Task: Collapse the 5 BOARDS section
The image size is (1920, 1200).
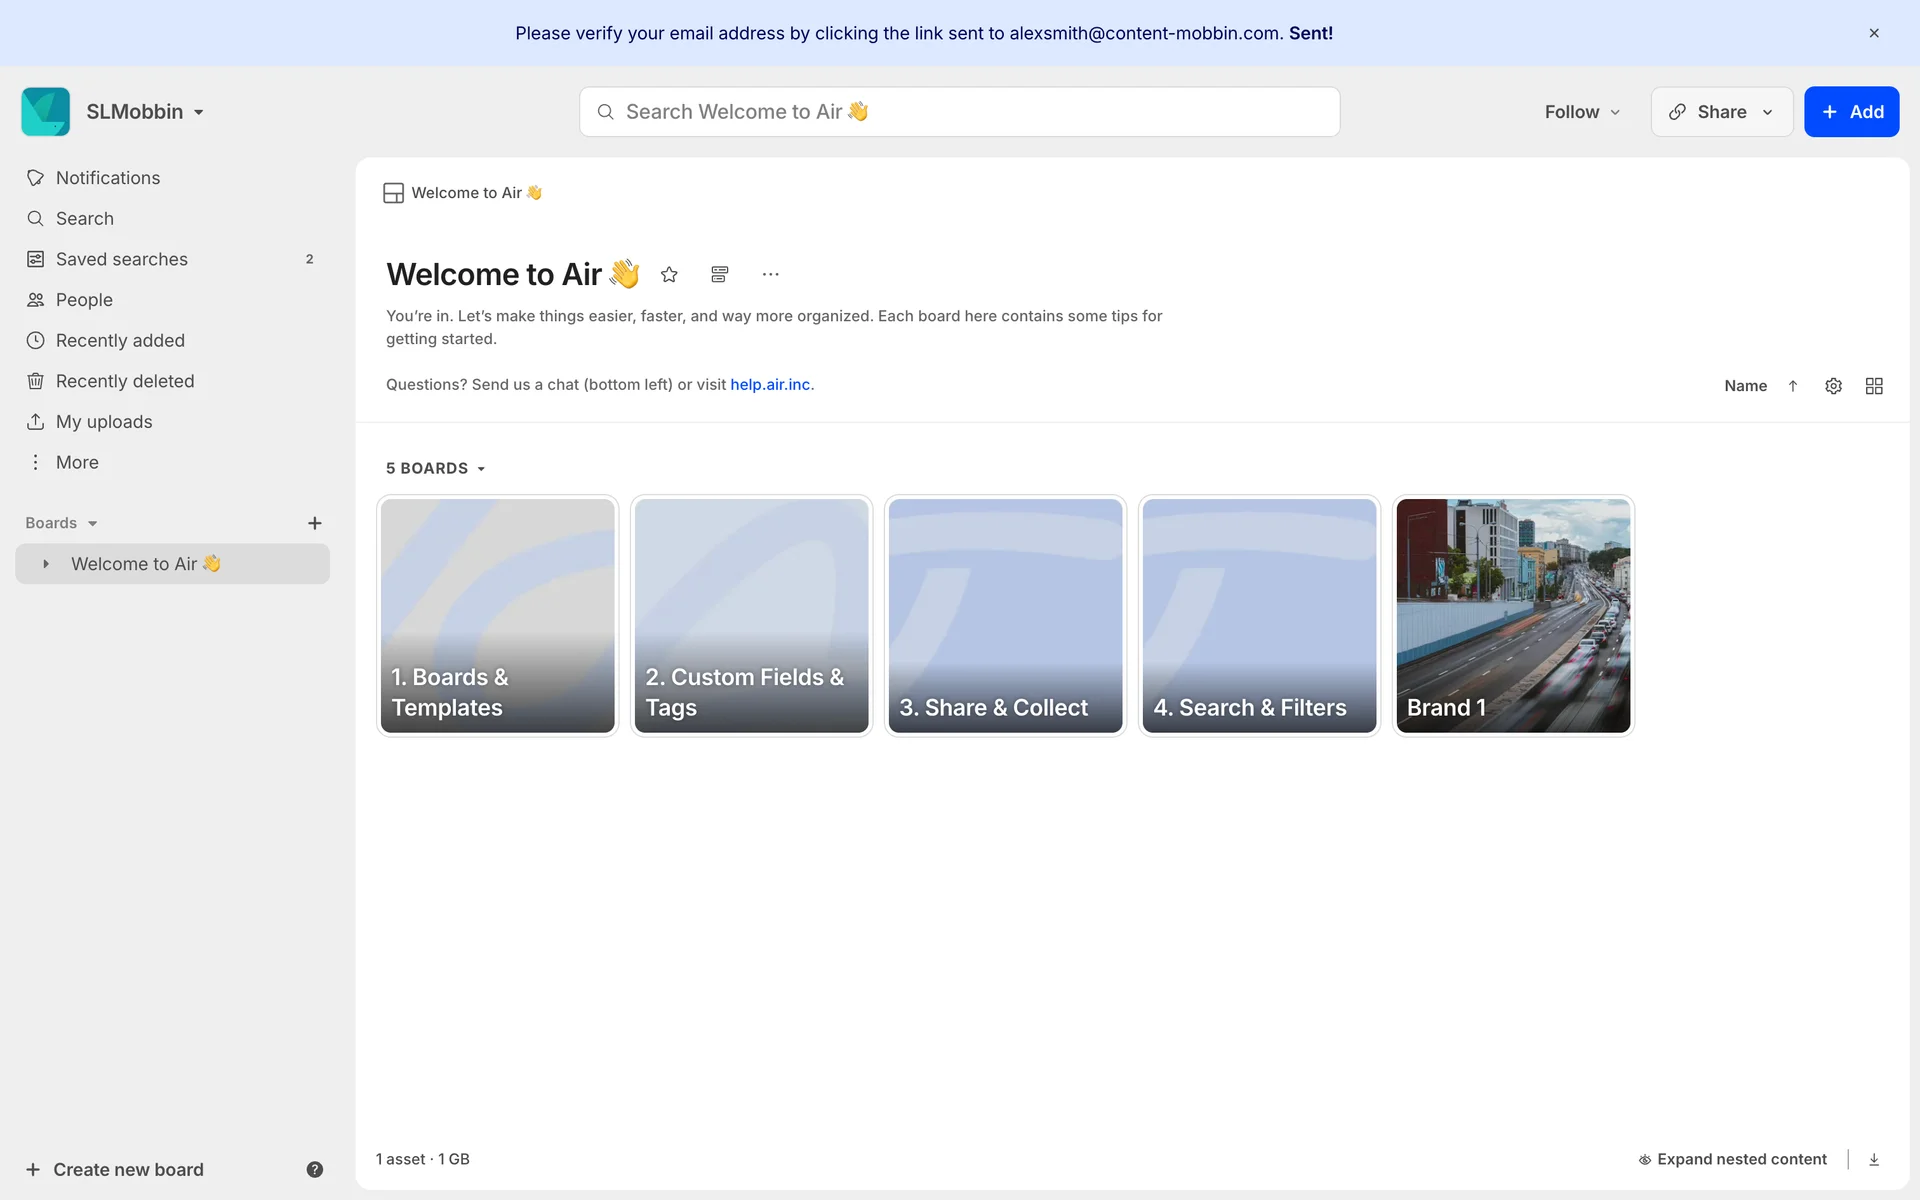Action: (x=436, y=468)
